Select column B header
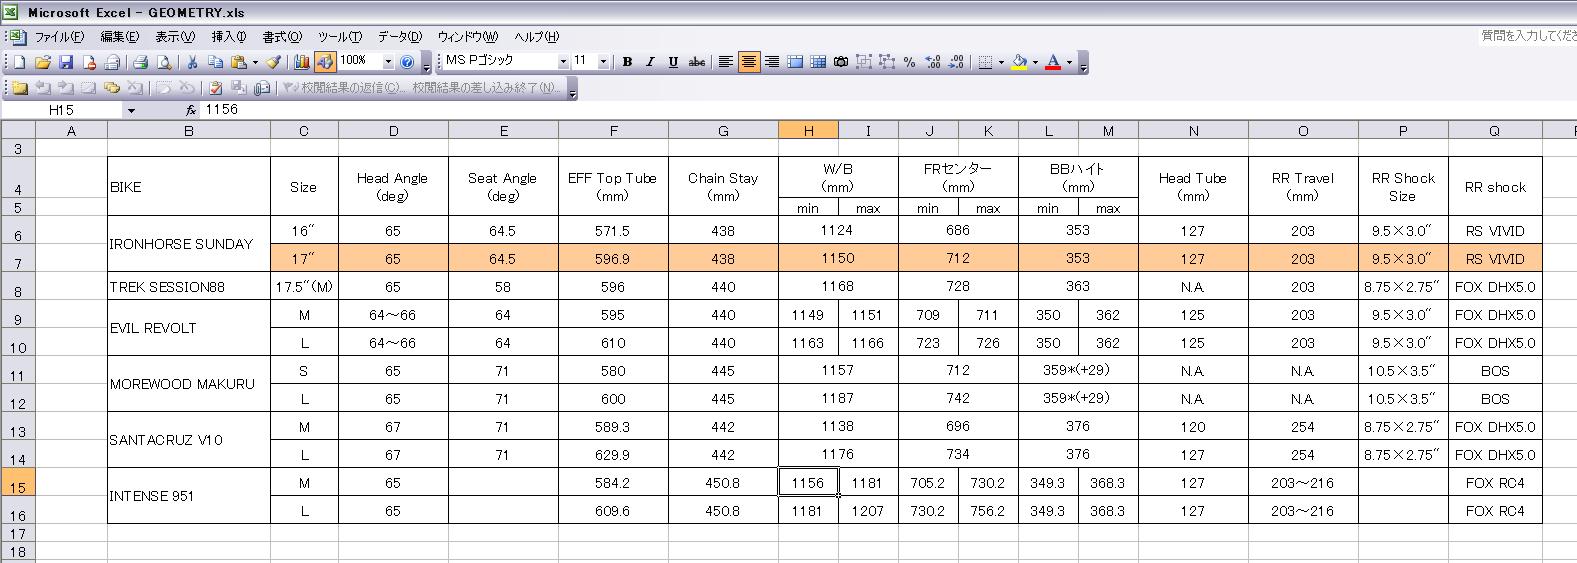1577x563 pixels. coord(188,130)
